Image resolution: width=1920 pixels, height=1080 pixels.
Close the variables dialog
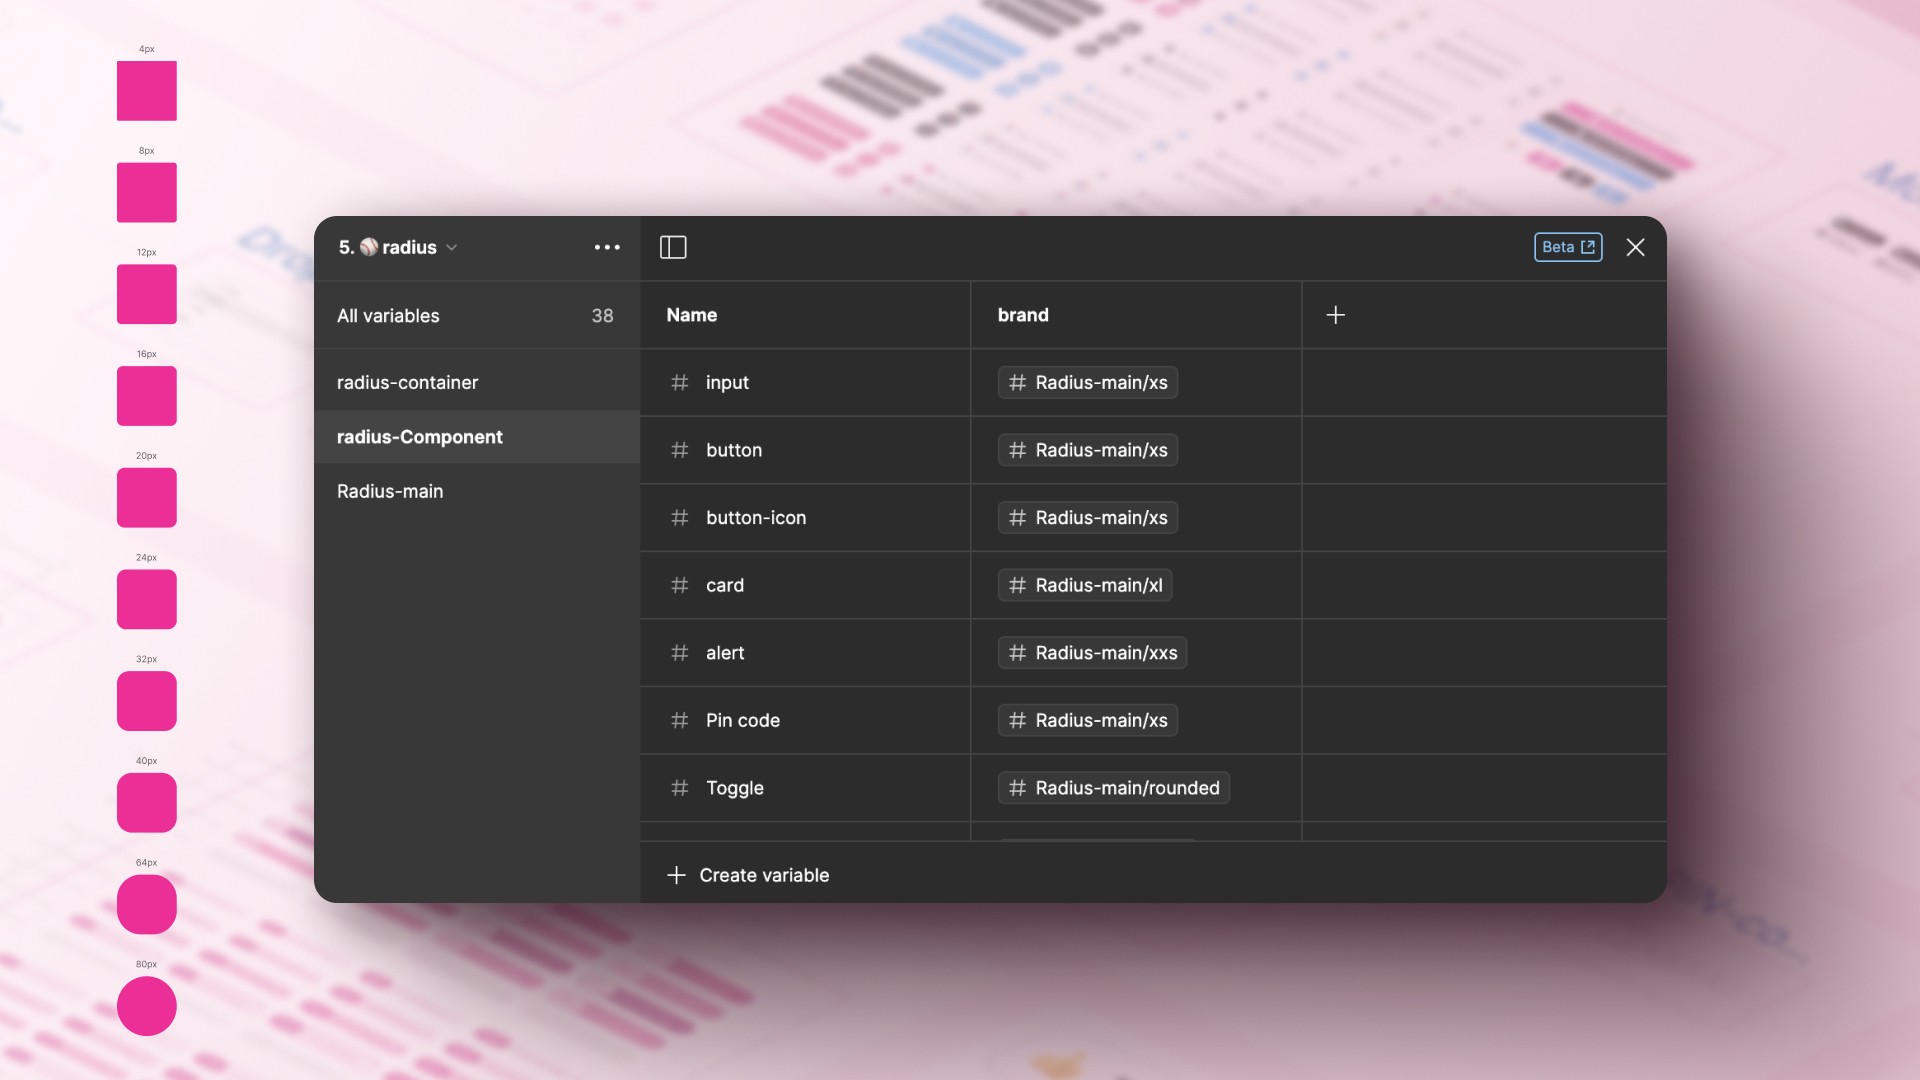1635,247
